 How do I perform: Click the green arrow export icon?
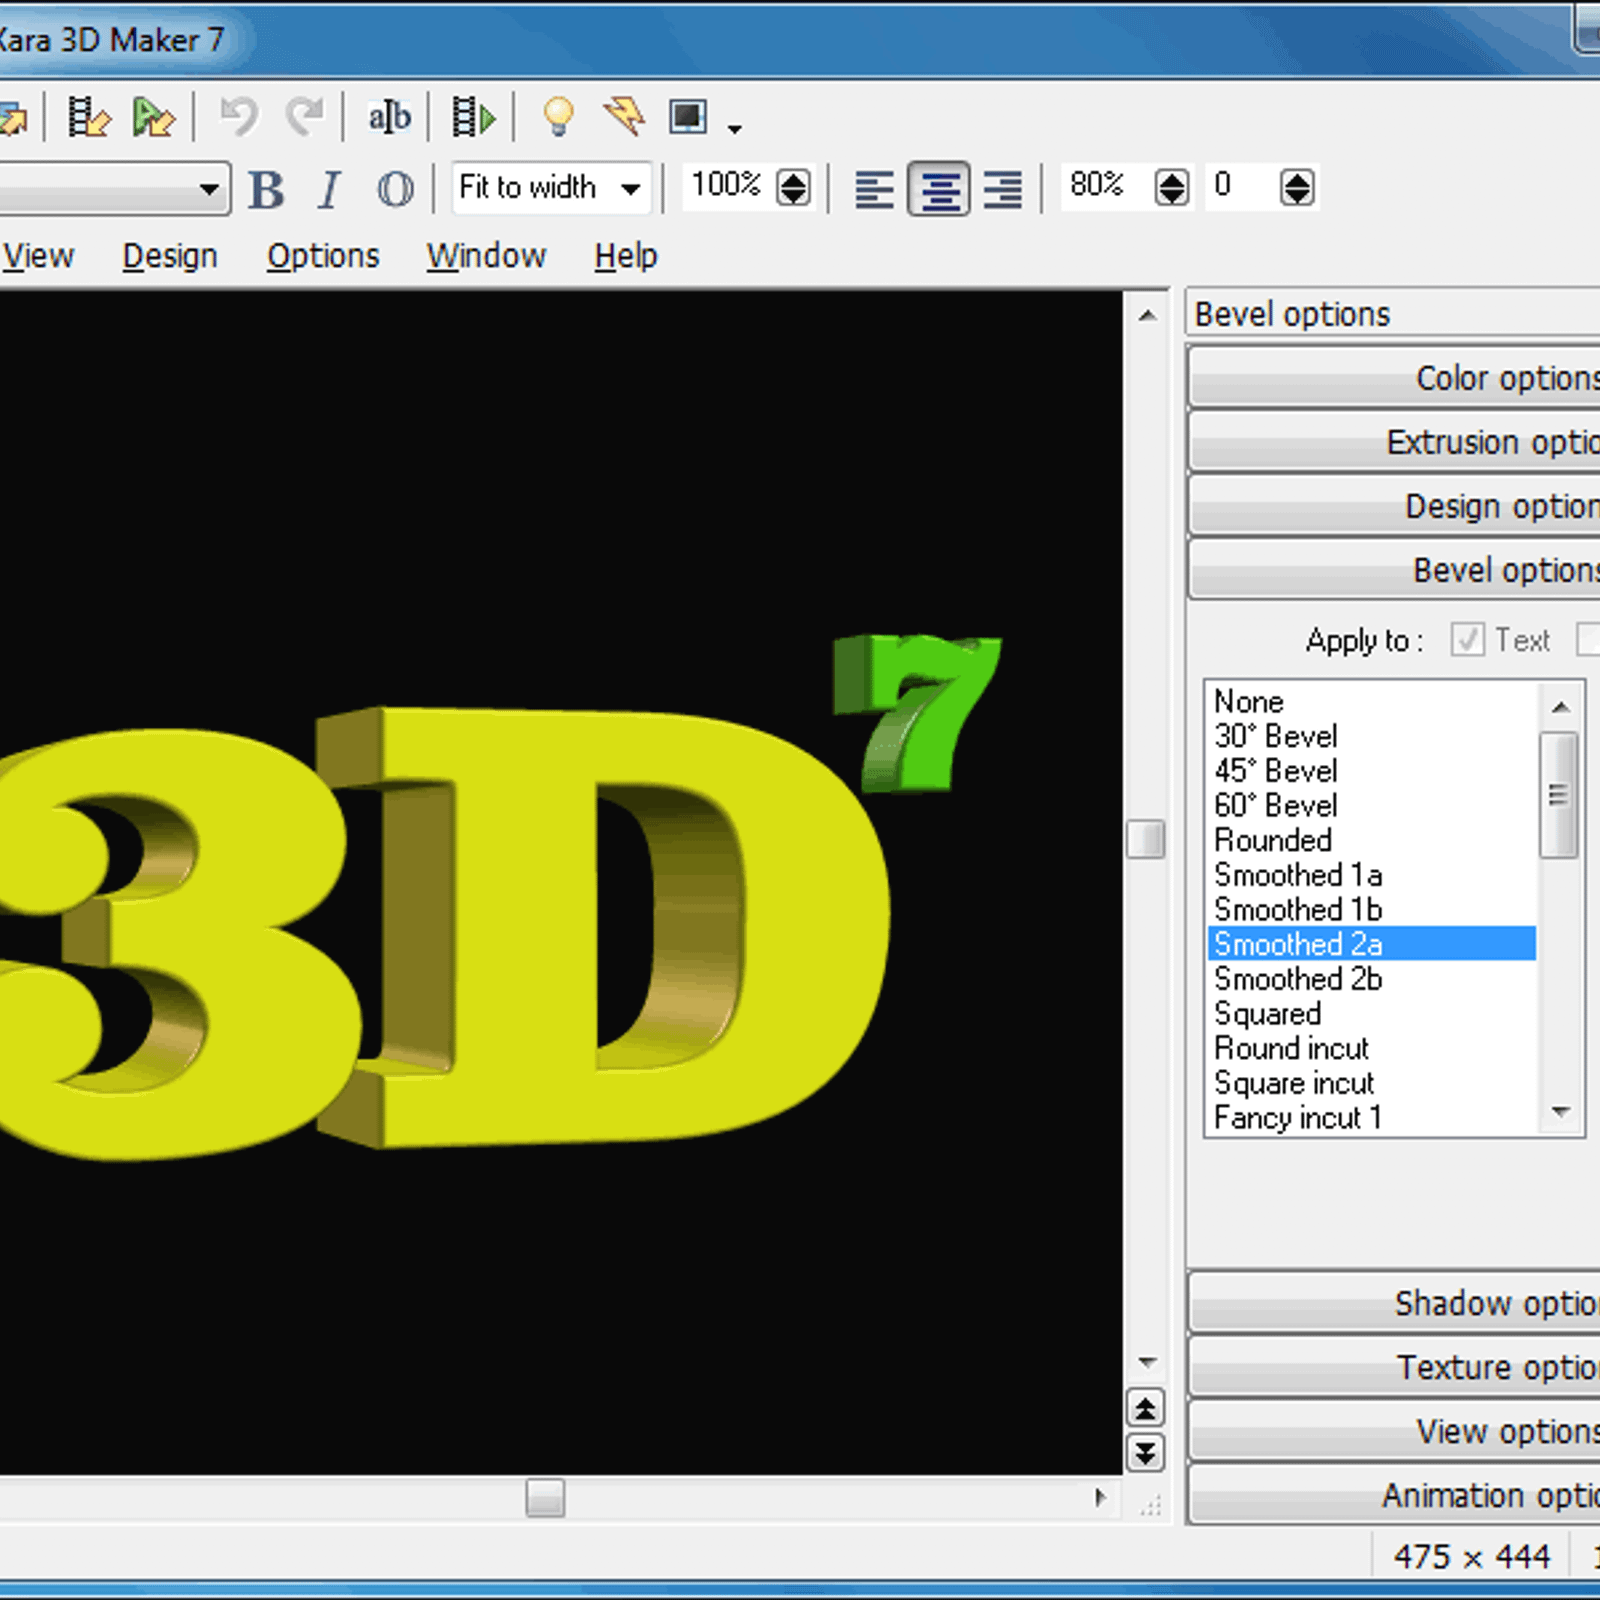click(x=154, y=118)
